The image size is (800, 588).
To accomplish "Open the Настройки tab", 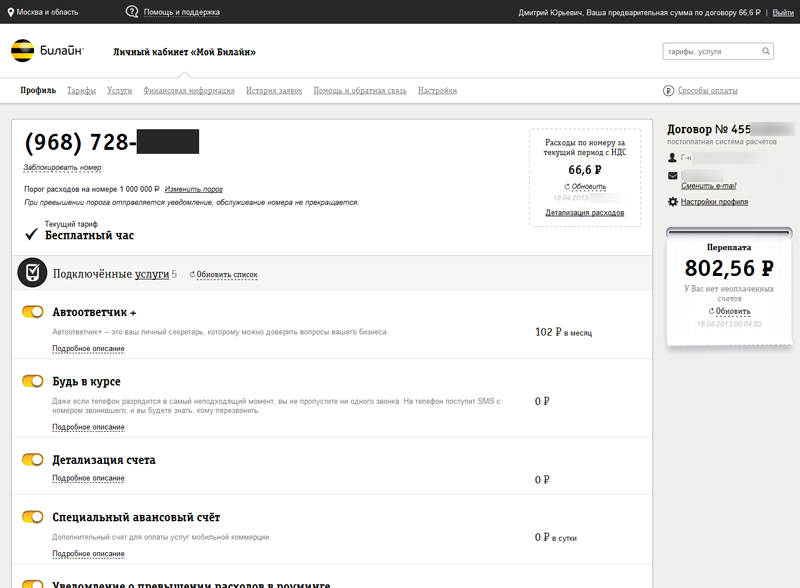I will pos(437,90).
